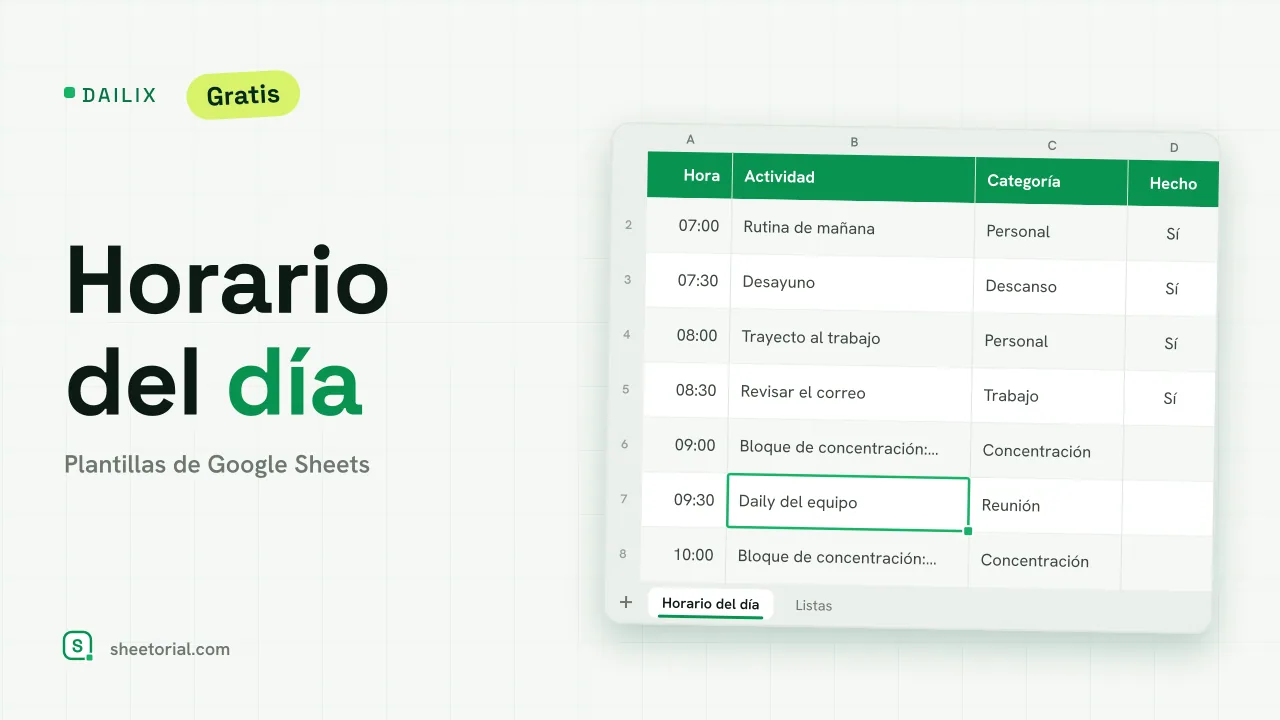Select the 08:00 time cell
This screenshot has width=1280, height=720.
[687, 336]
